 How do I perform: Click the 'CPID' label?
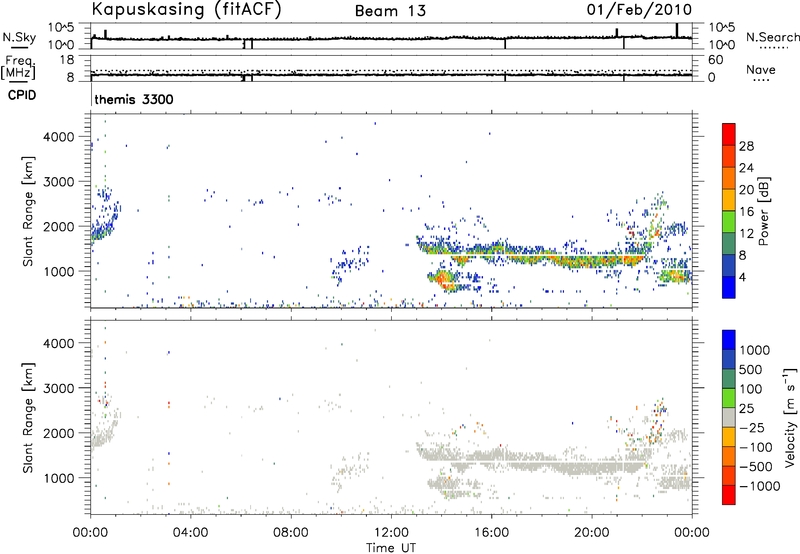pos(22,95)
